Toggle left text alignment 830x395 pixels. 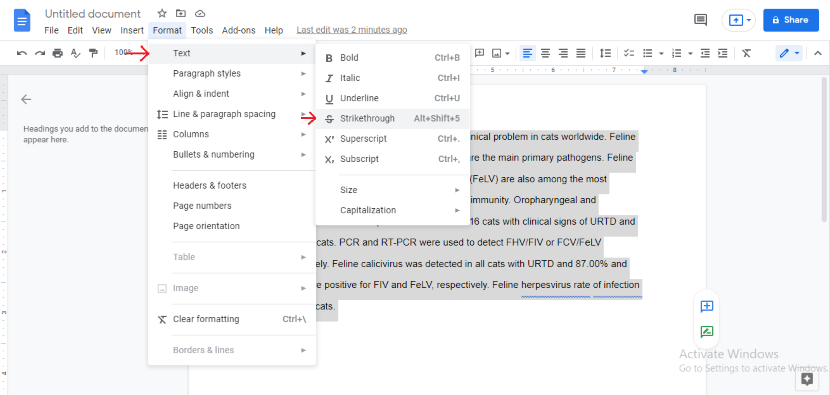[527, 53]
